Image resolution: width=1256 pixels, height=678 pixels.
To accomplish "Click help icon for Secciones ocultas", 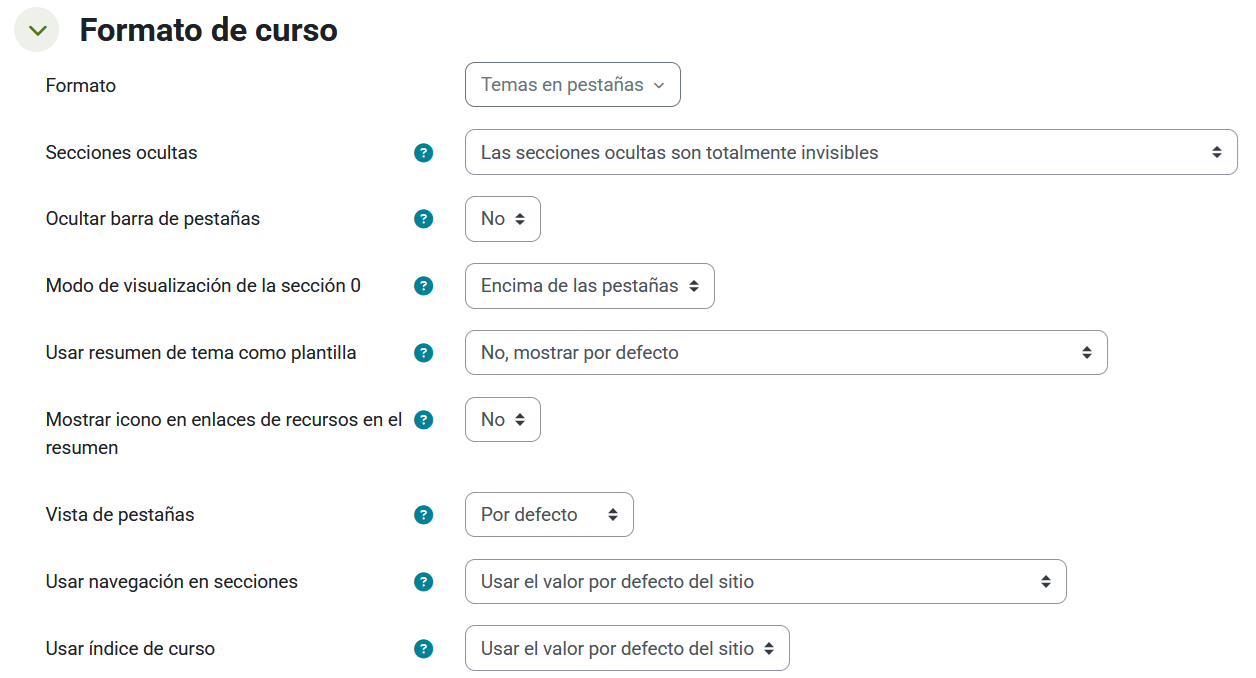I will (x=424, y=153).
